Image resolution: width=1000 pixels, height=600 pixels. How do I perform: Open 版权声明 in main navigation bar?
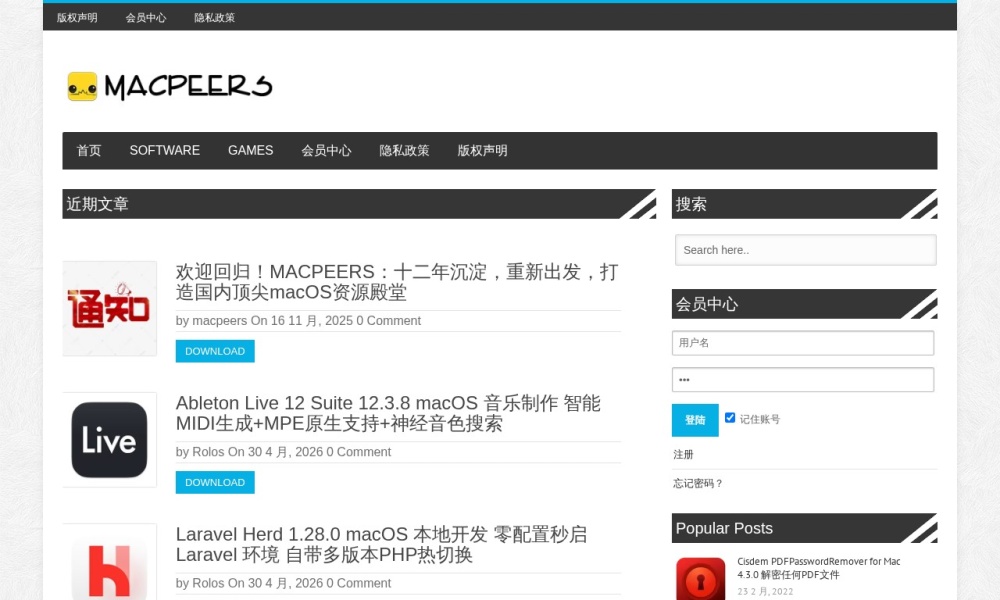point(482,150)
